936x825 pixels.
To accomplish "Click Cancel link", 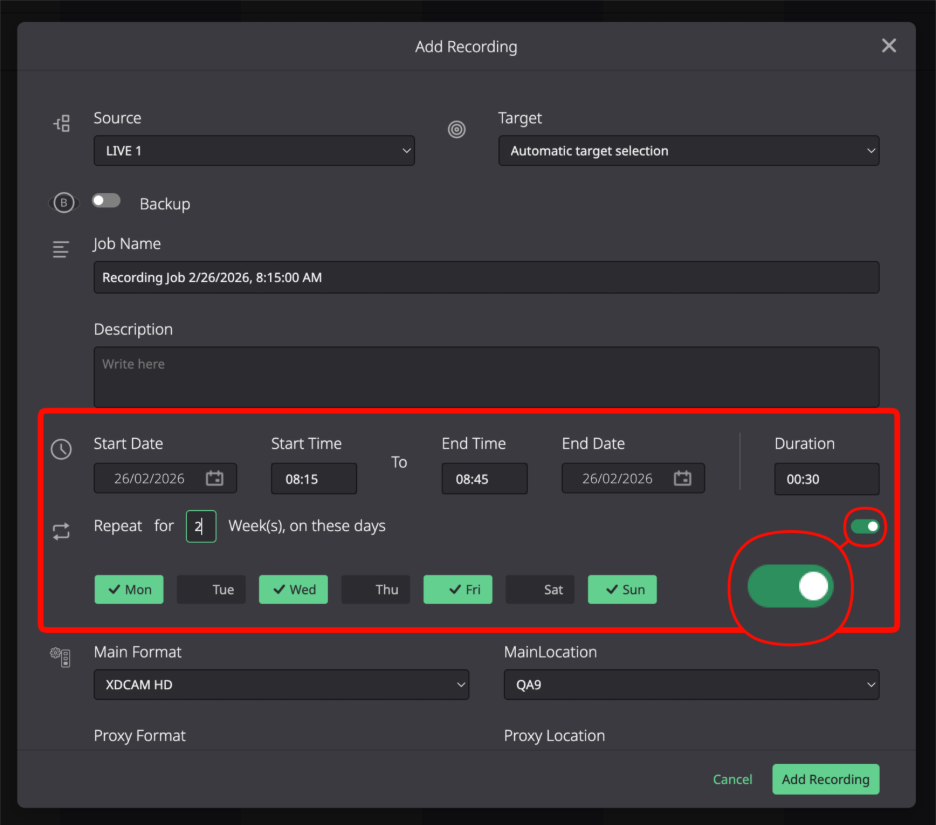I will (x=732, y=779).
